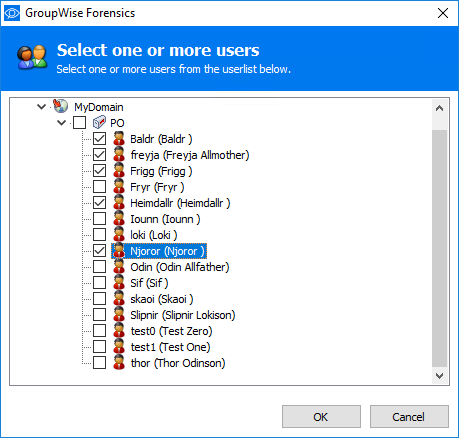This screenshot has width=459, height=438.
Task: Select the Heimdallr (Heimdallr) tree entry
Action: click(180, 203)
